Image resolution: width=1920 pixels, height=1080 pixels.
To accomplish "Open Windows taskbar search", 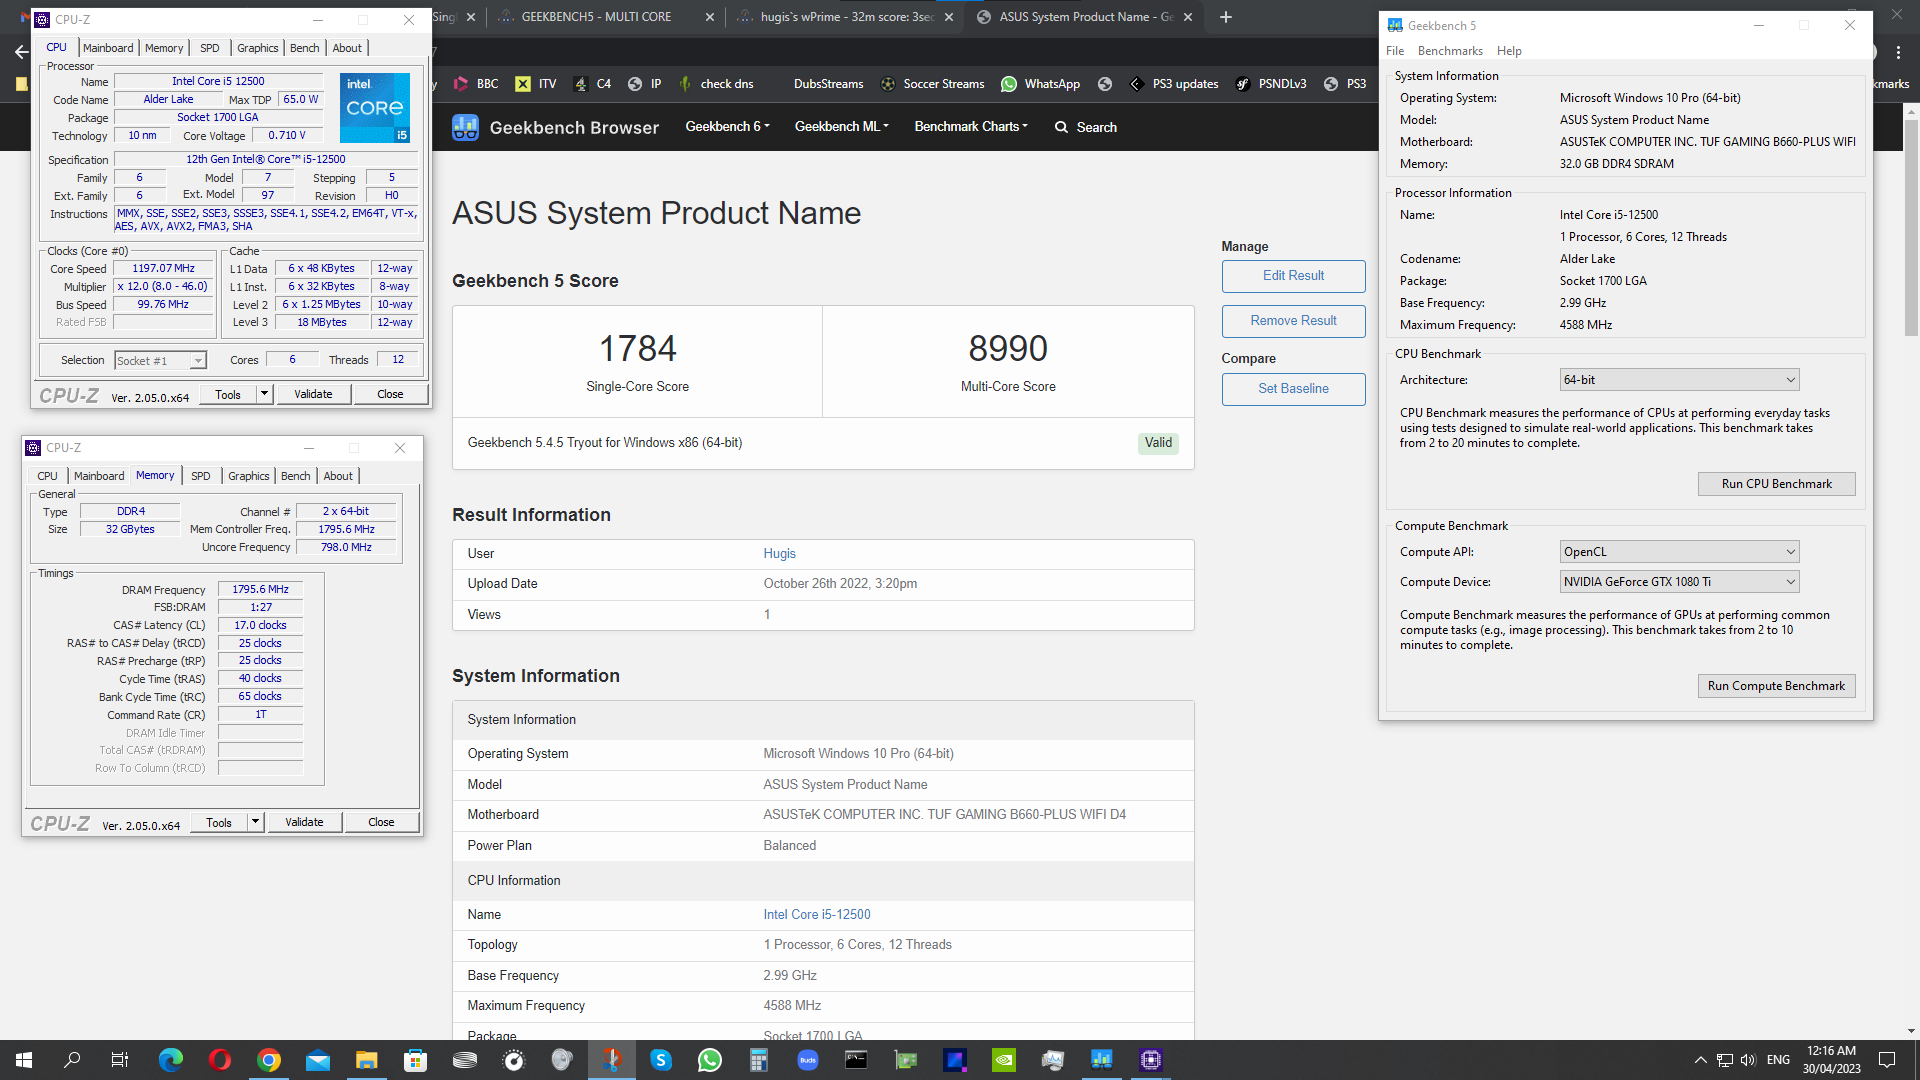I will click(72, 1060).
